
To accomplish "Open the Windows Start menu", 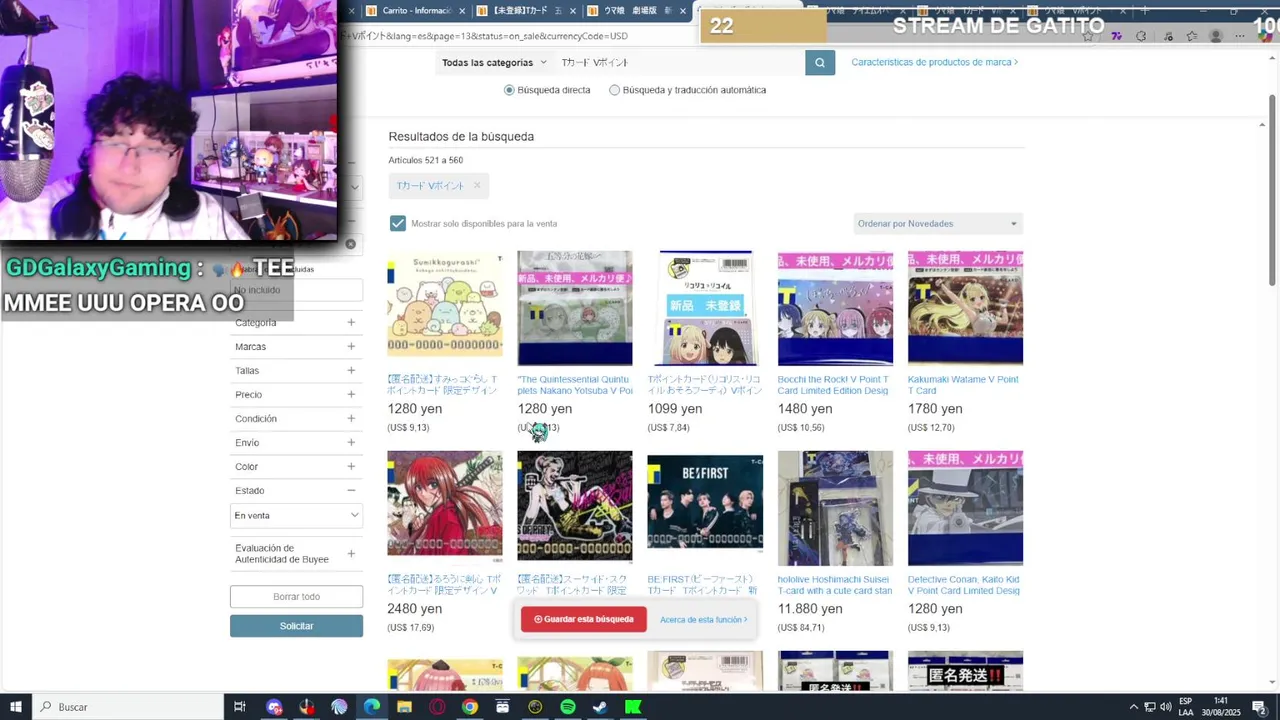I will pyautogui.click(x=16, y=707).
